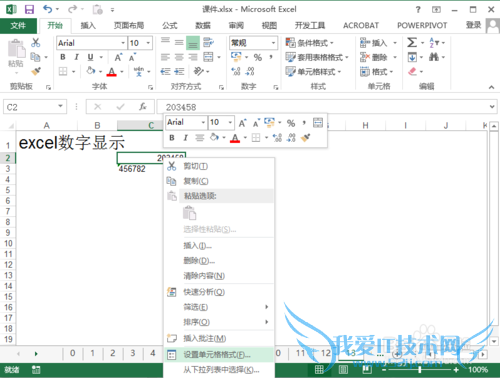Apply red font color from ribbon
Screen dimensions: 500x378
[112, 71]
